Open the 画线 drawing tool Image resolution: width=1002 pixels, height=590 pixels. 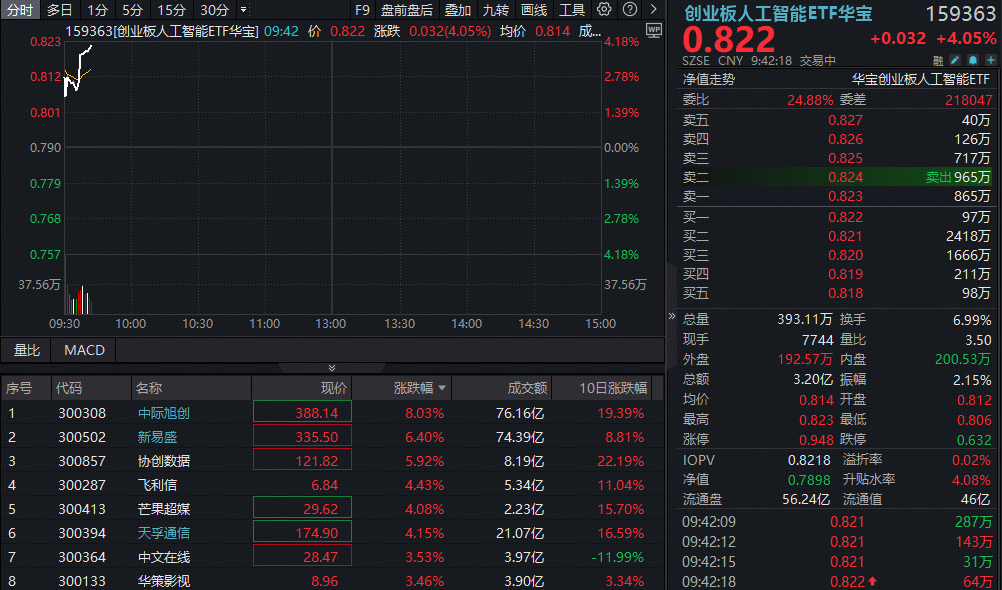[x=534, y=10]
